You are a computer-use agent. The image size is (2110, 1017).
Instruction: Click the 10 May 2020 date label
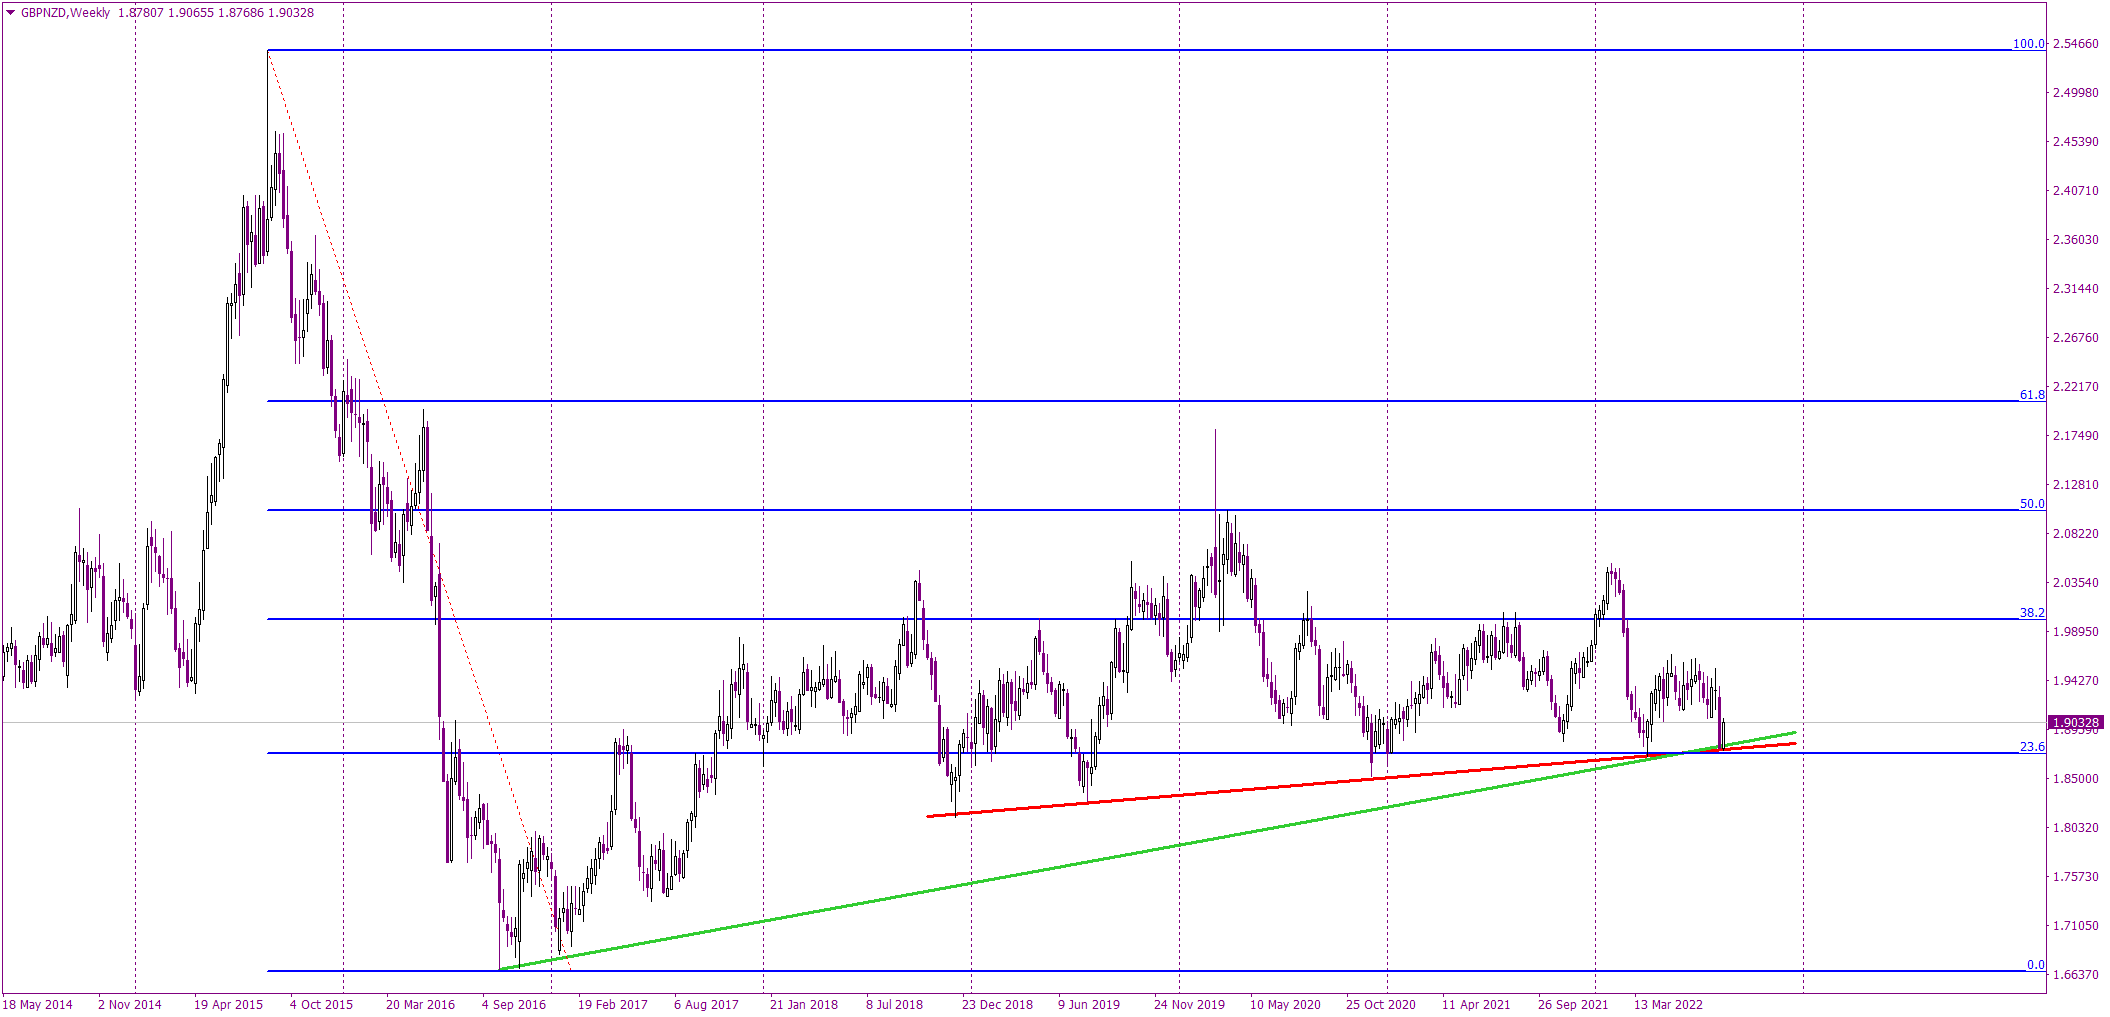tap(1285, 1005)
